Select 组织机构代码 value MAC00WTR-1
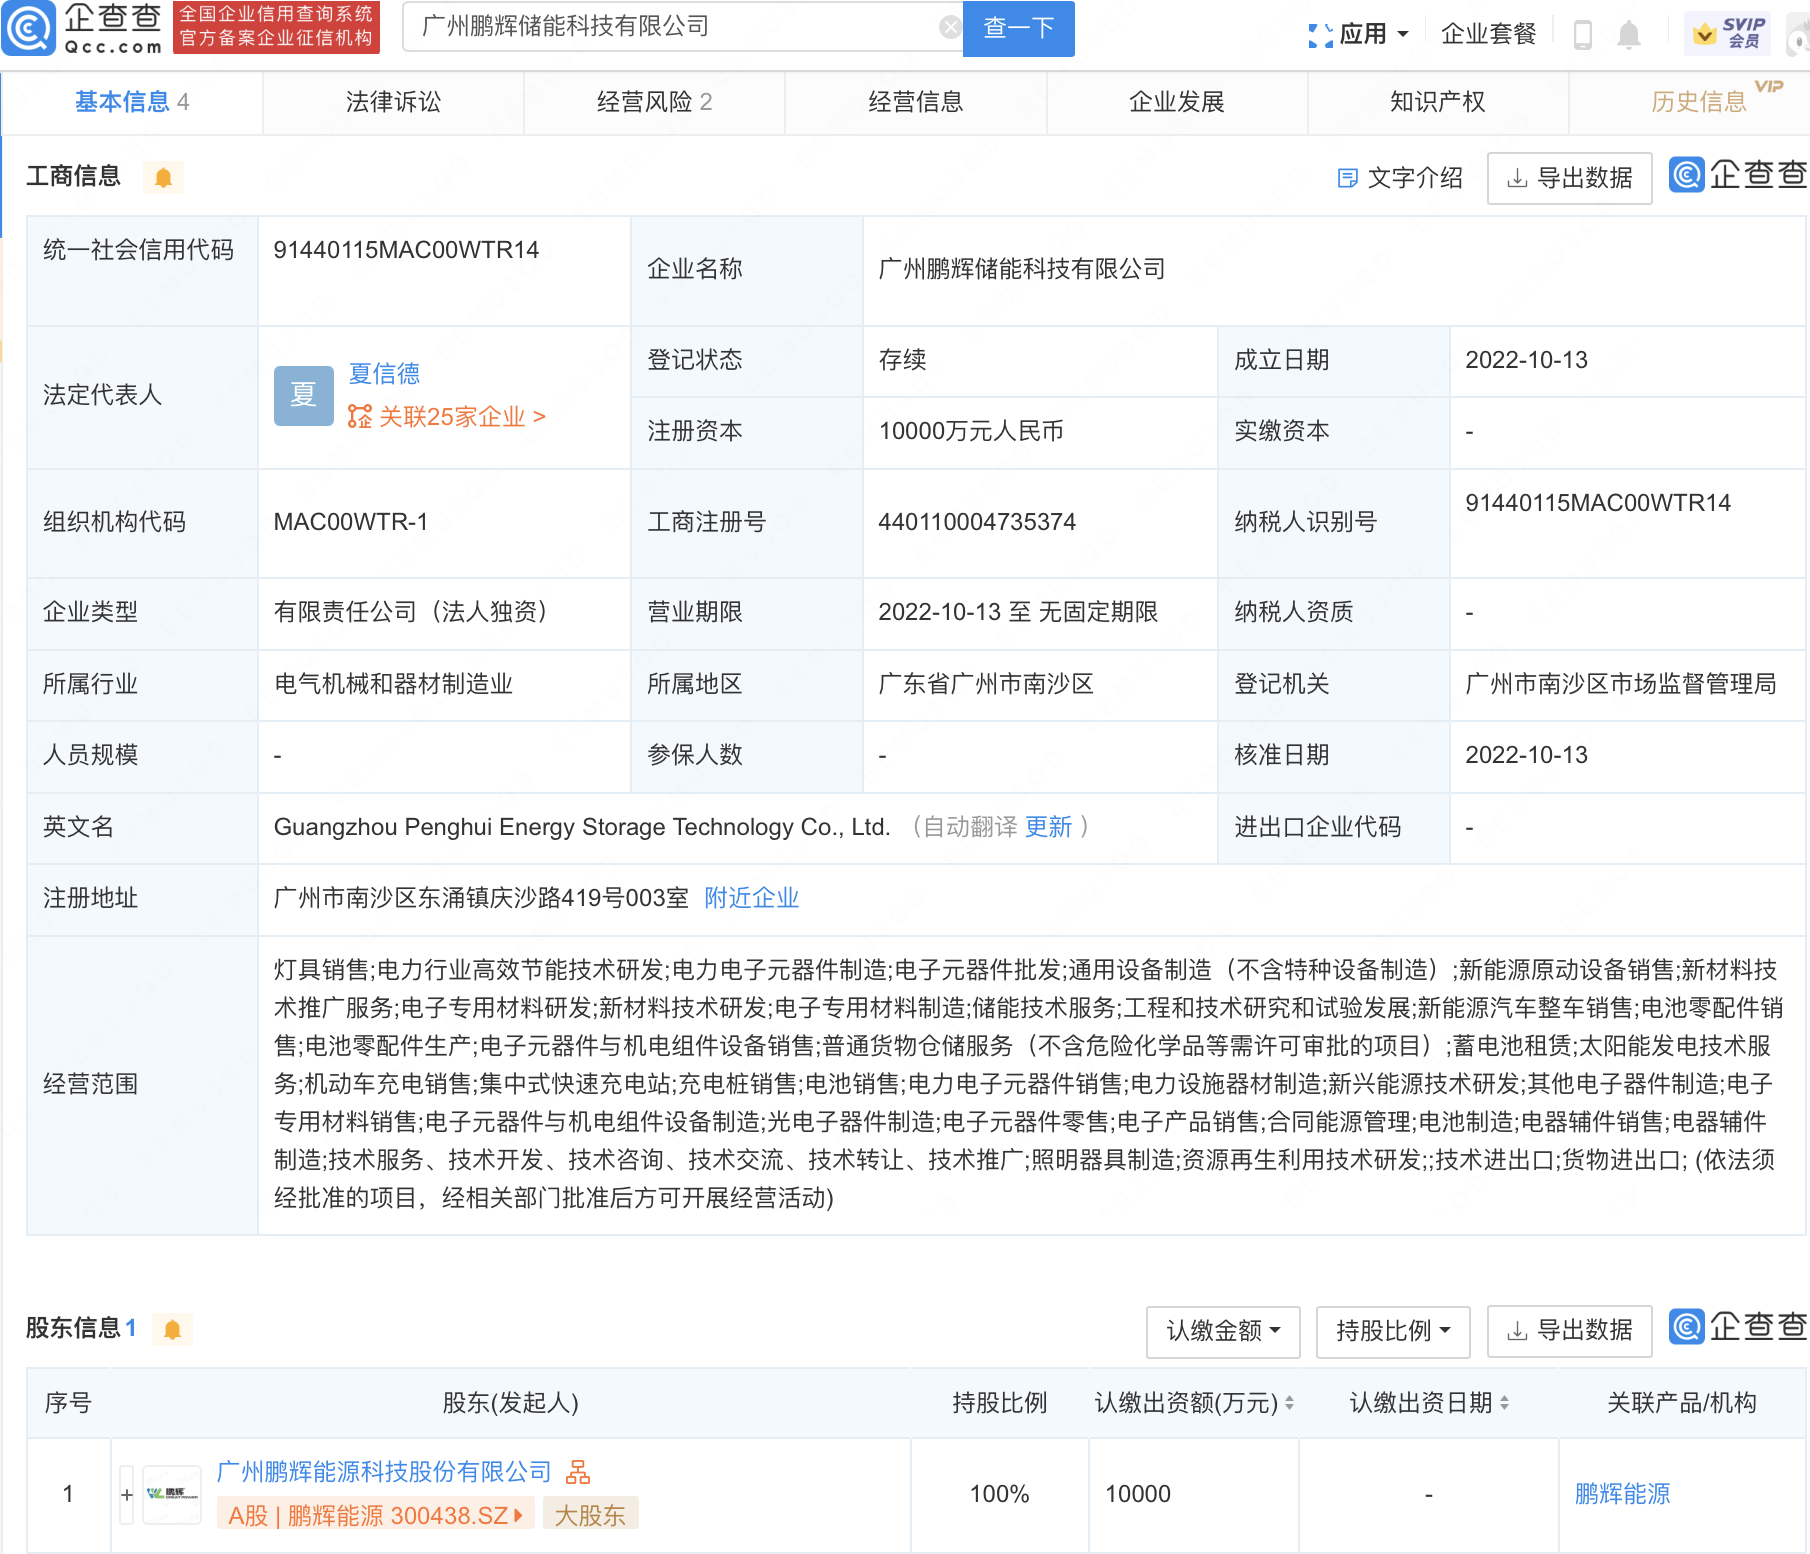The width and height of the screenshot is (1810, 1554). click(351, 522)
